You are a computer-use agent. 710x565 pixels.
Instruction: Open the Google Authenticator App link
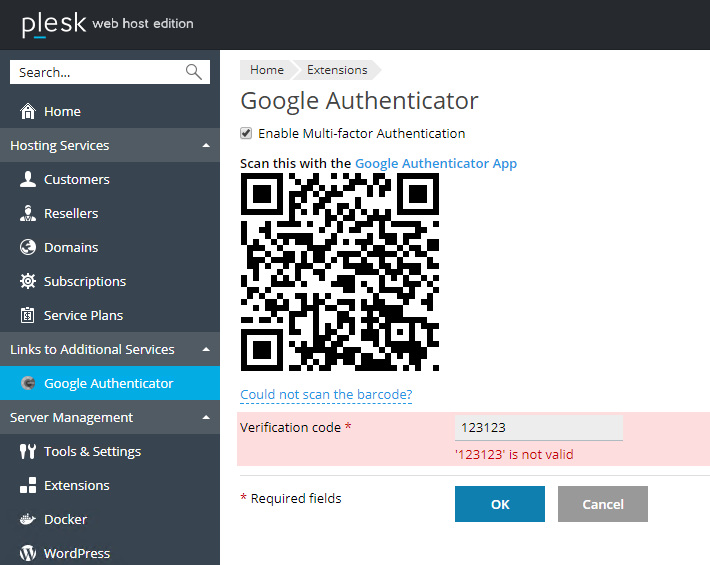pos(436,163)
